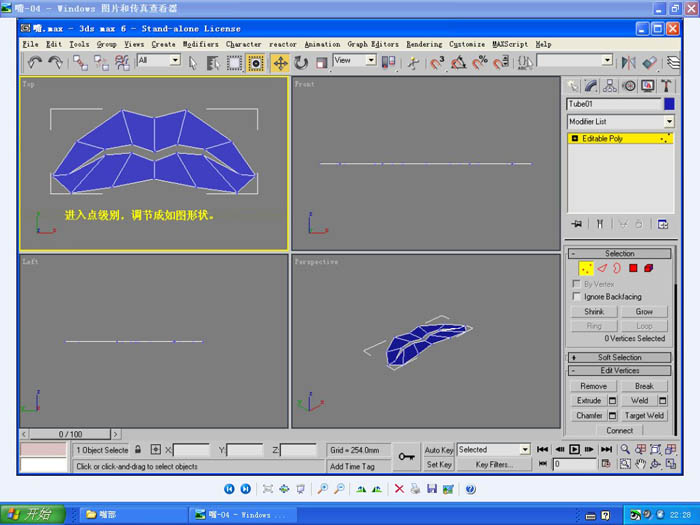Image resolution: width=700 pixels, height=525 pixels.
Task: Click the Target Weld button
Action: tap(644, 415)
